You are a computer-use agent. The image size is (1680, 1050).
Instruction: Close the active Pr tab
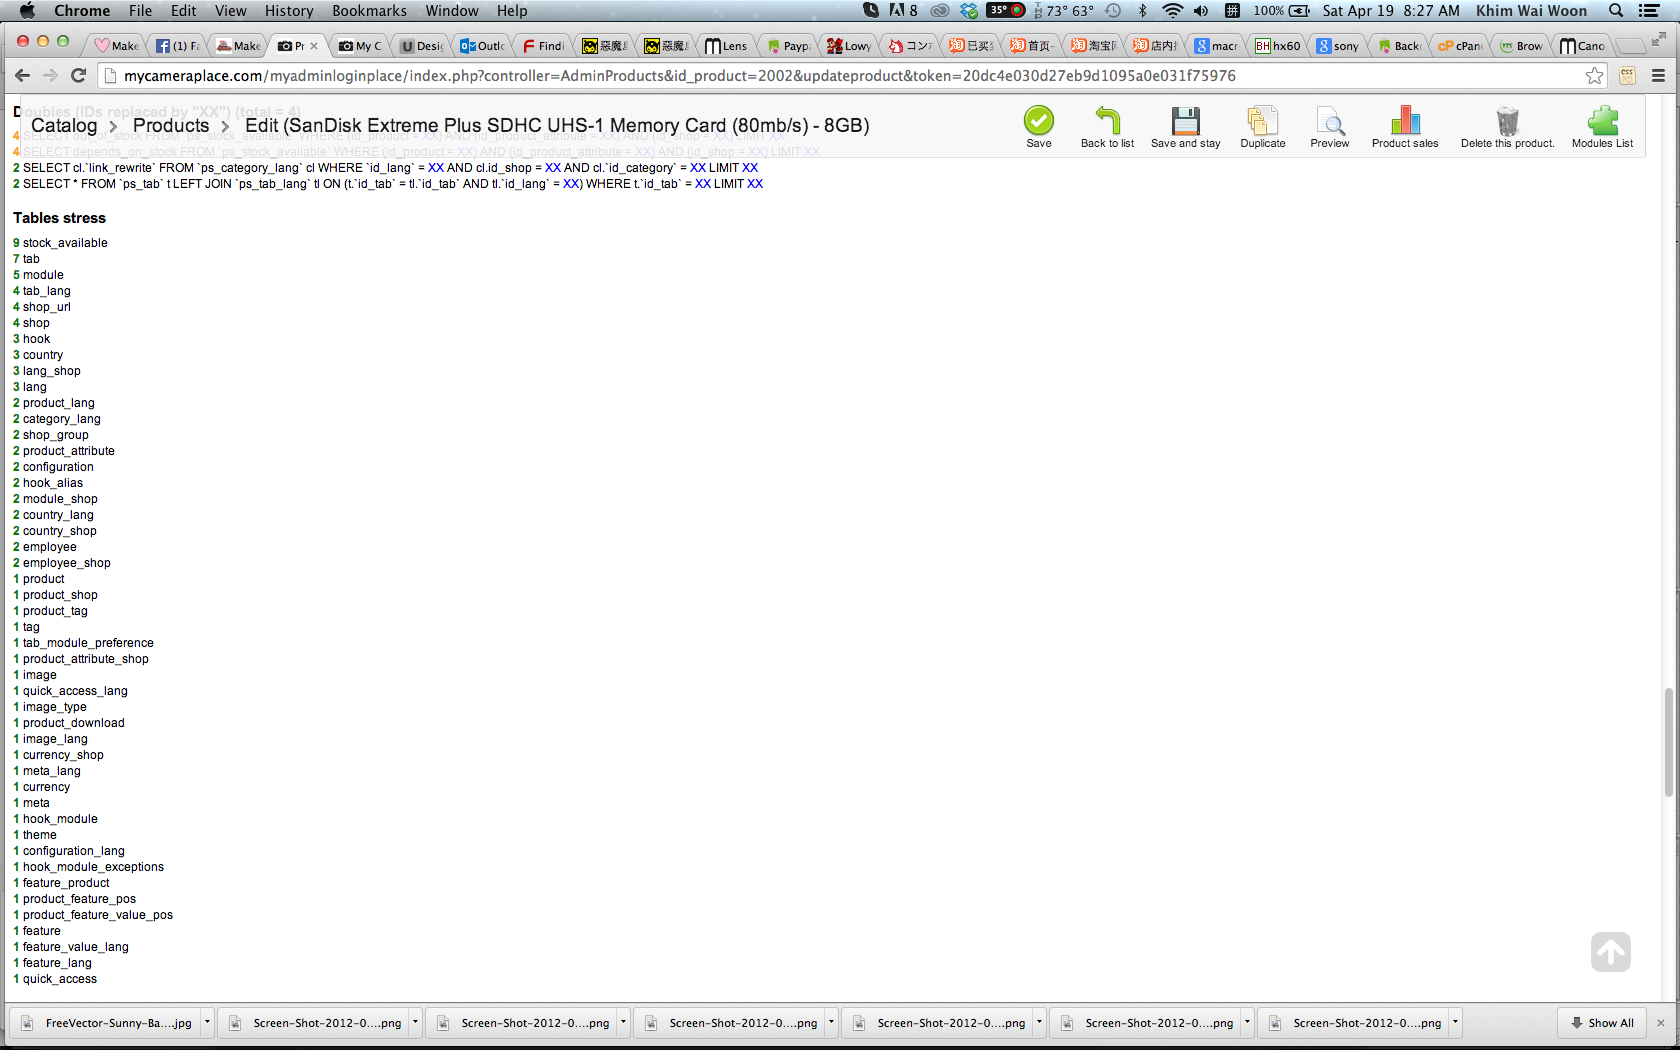[x=314, y=46]
